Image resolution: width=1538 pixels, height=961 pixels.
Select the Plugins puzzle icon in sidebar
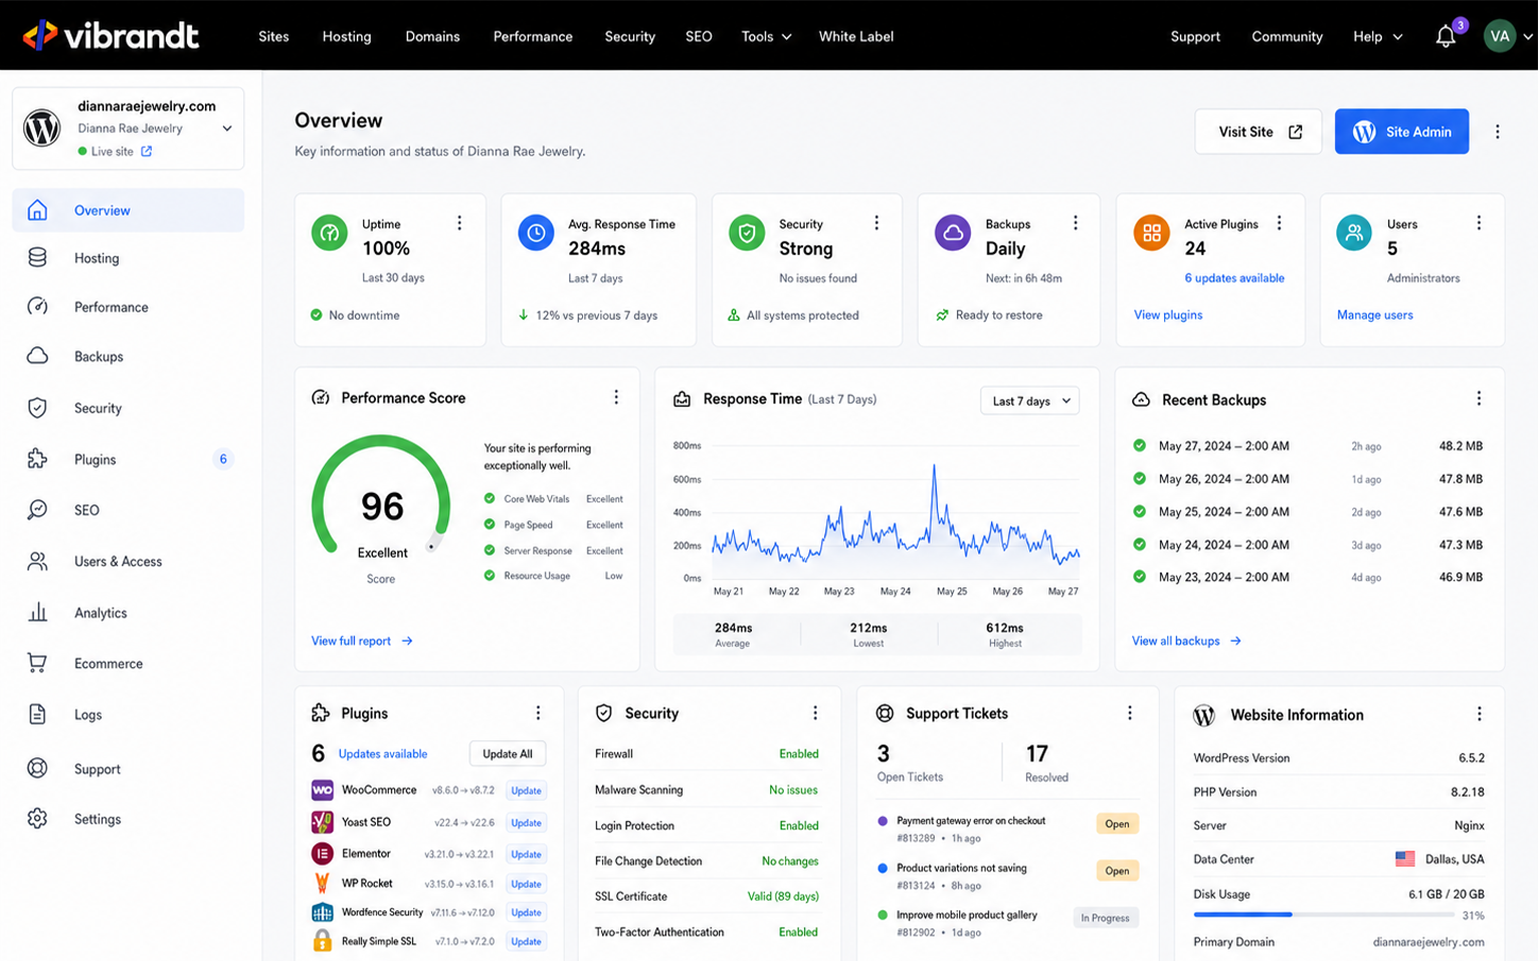coord(37,459)
